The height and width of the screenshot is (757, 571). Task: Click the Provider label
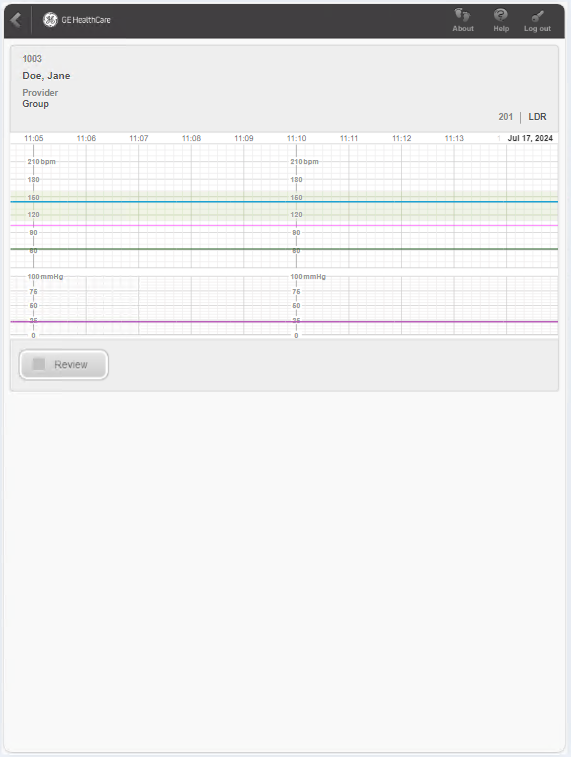[x=40, y=92]
